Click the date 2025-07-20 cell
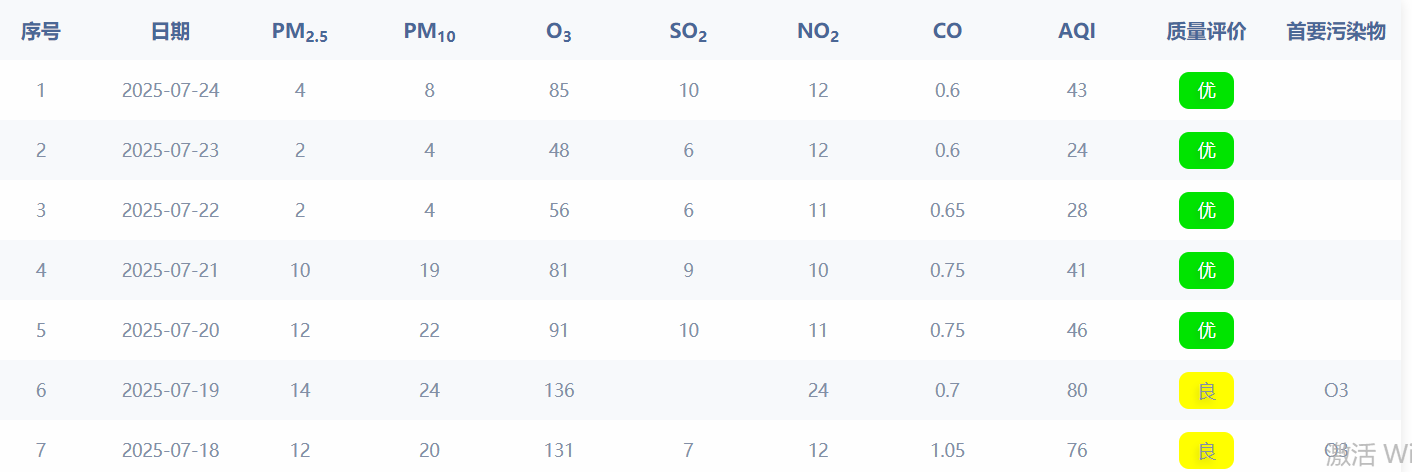This screenshot has height=472, width=1412. 170,330
